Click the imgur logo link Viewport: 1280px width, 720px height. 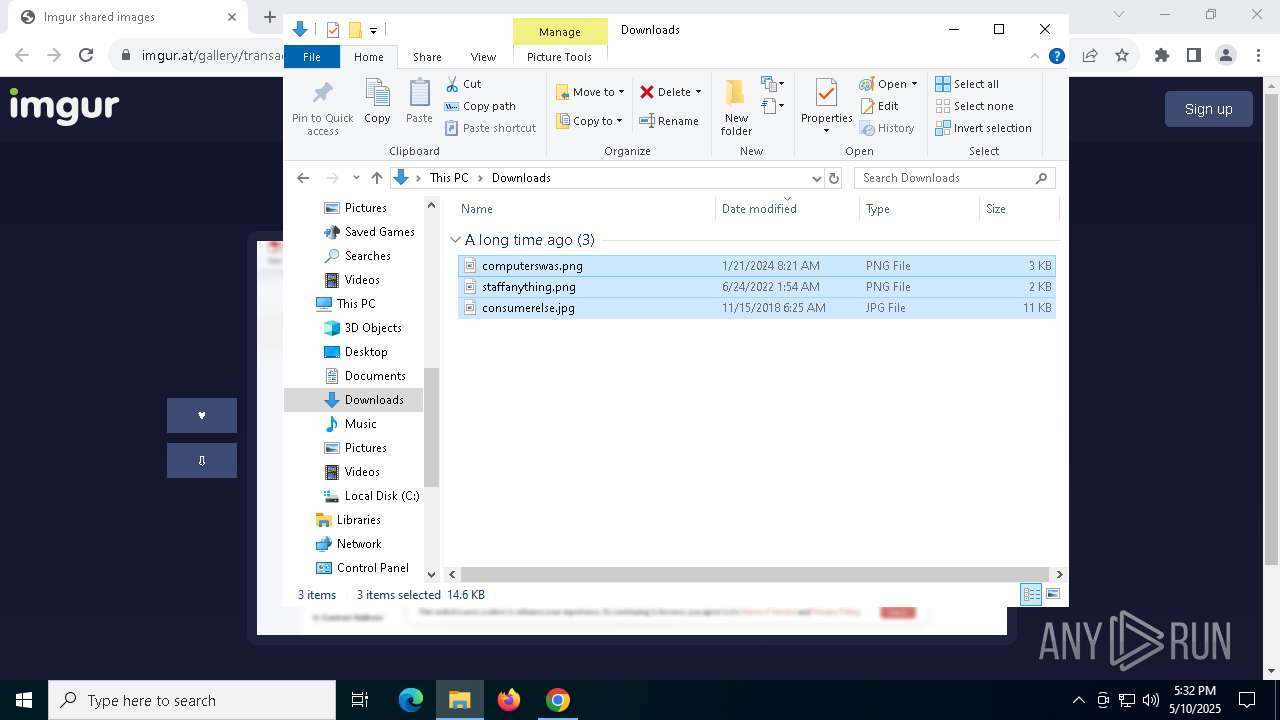click(x=65, y=107)
